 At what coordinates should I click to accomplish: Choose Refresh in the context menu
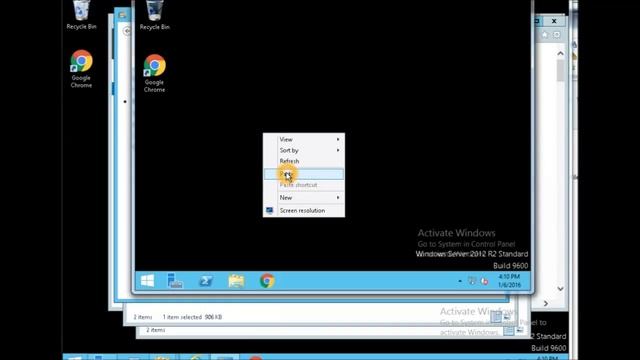click(x=304, y=161)
